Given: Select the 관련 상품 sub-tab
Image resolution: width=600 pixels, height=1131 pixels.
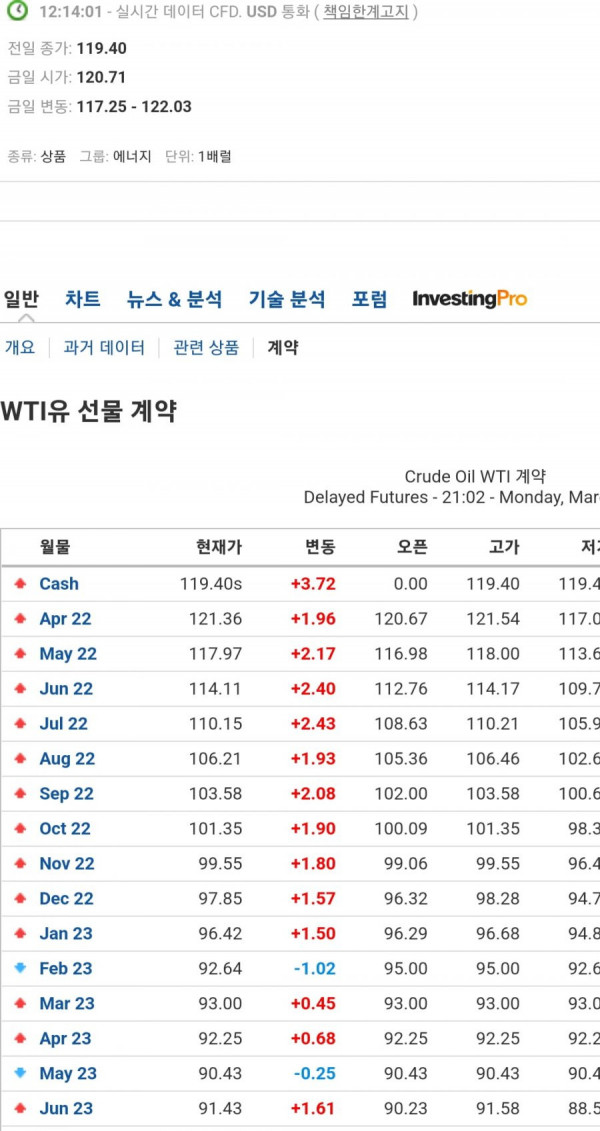Looking at the screenshot, I should (x=206, y=348).
